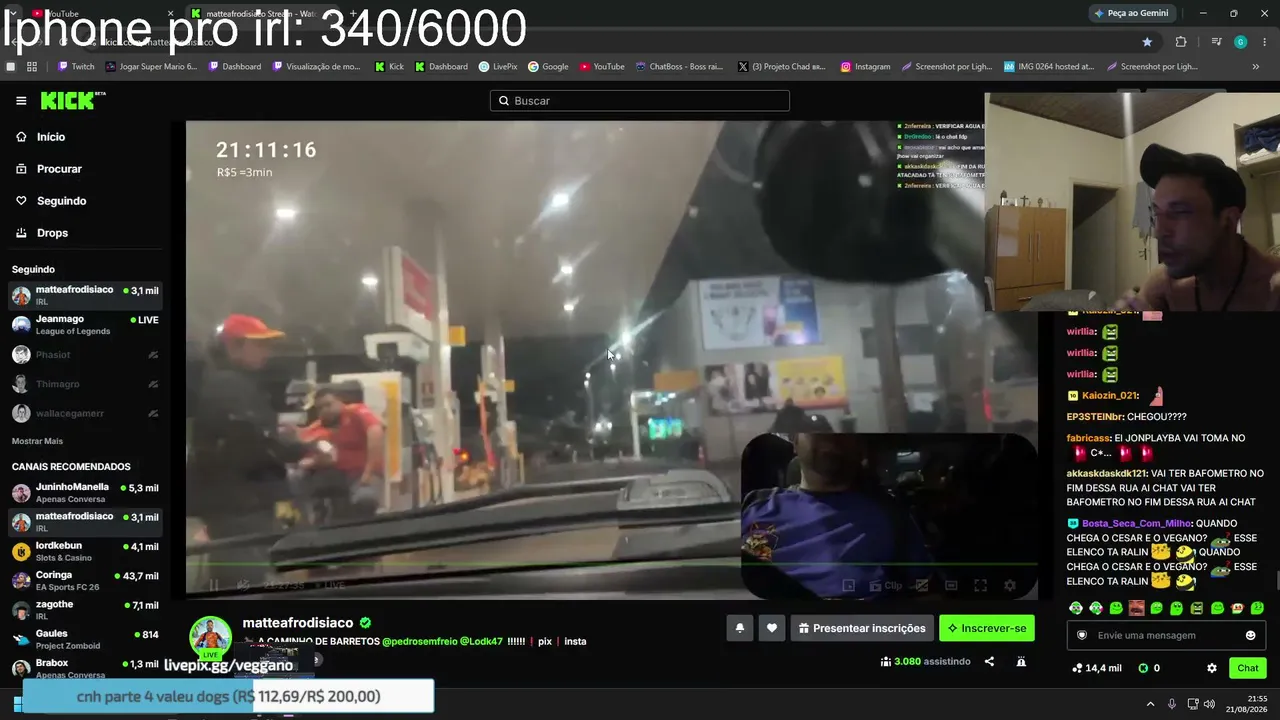
Task: Click Presentear inscrições button
Action: [862, 628]
